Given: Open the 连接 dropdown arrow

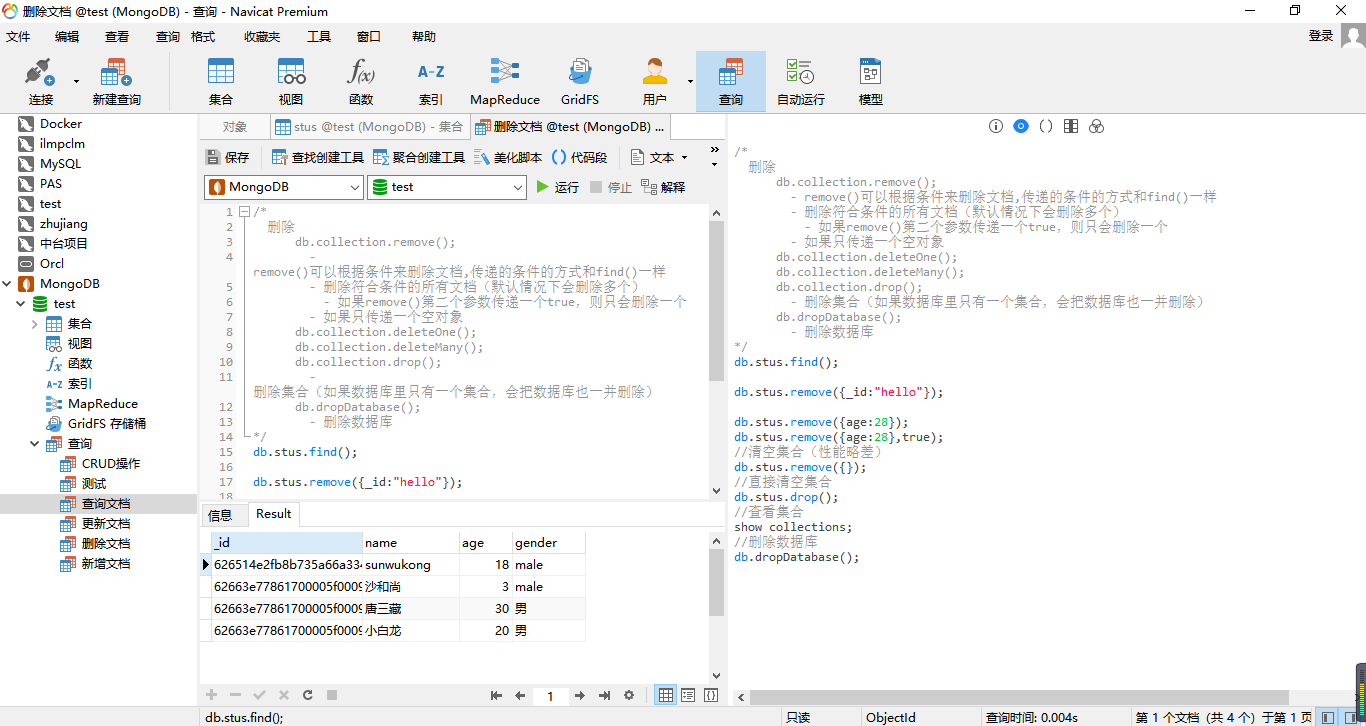Looking at the screenshot, I should point(76,81).
